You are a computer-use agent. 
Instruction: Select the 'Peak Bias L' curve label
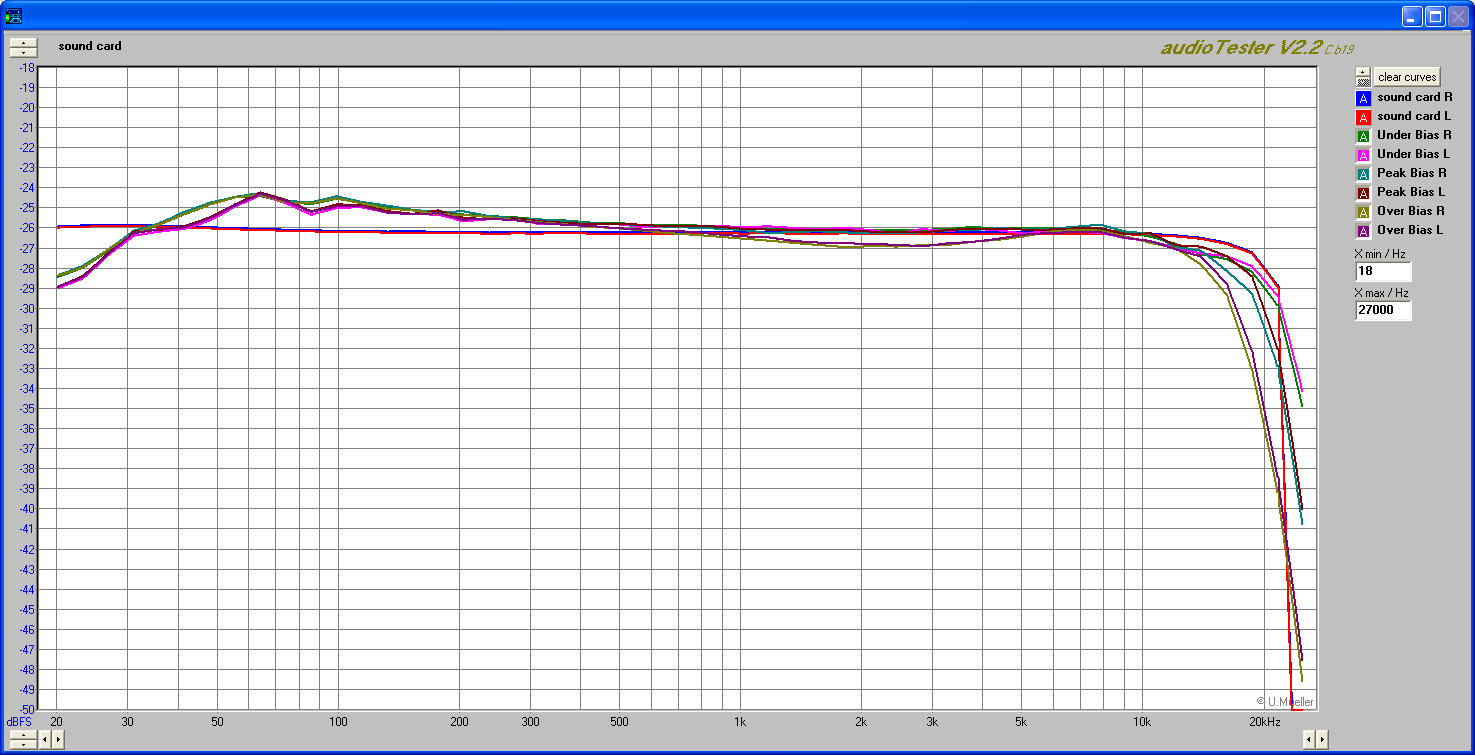(x=1411, y=192)
